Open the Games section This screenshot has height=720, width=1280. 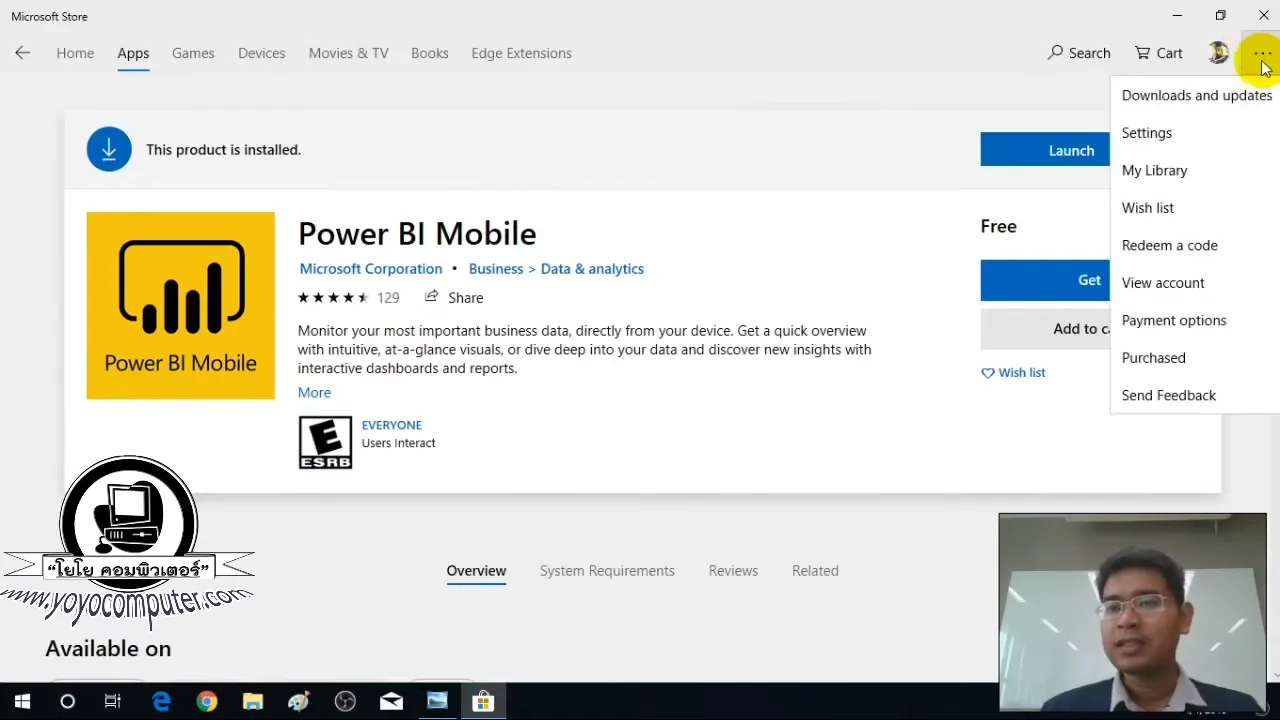193,53
